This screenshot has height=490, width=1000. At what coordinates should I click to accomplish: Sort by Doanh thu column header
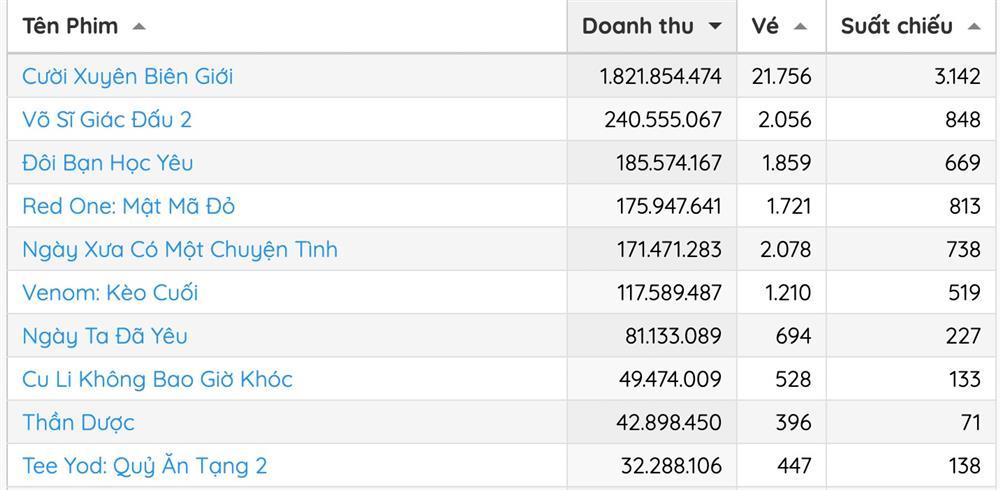[x=637, y=27]
